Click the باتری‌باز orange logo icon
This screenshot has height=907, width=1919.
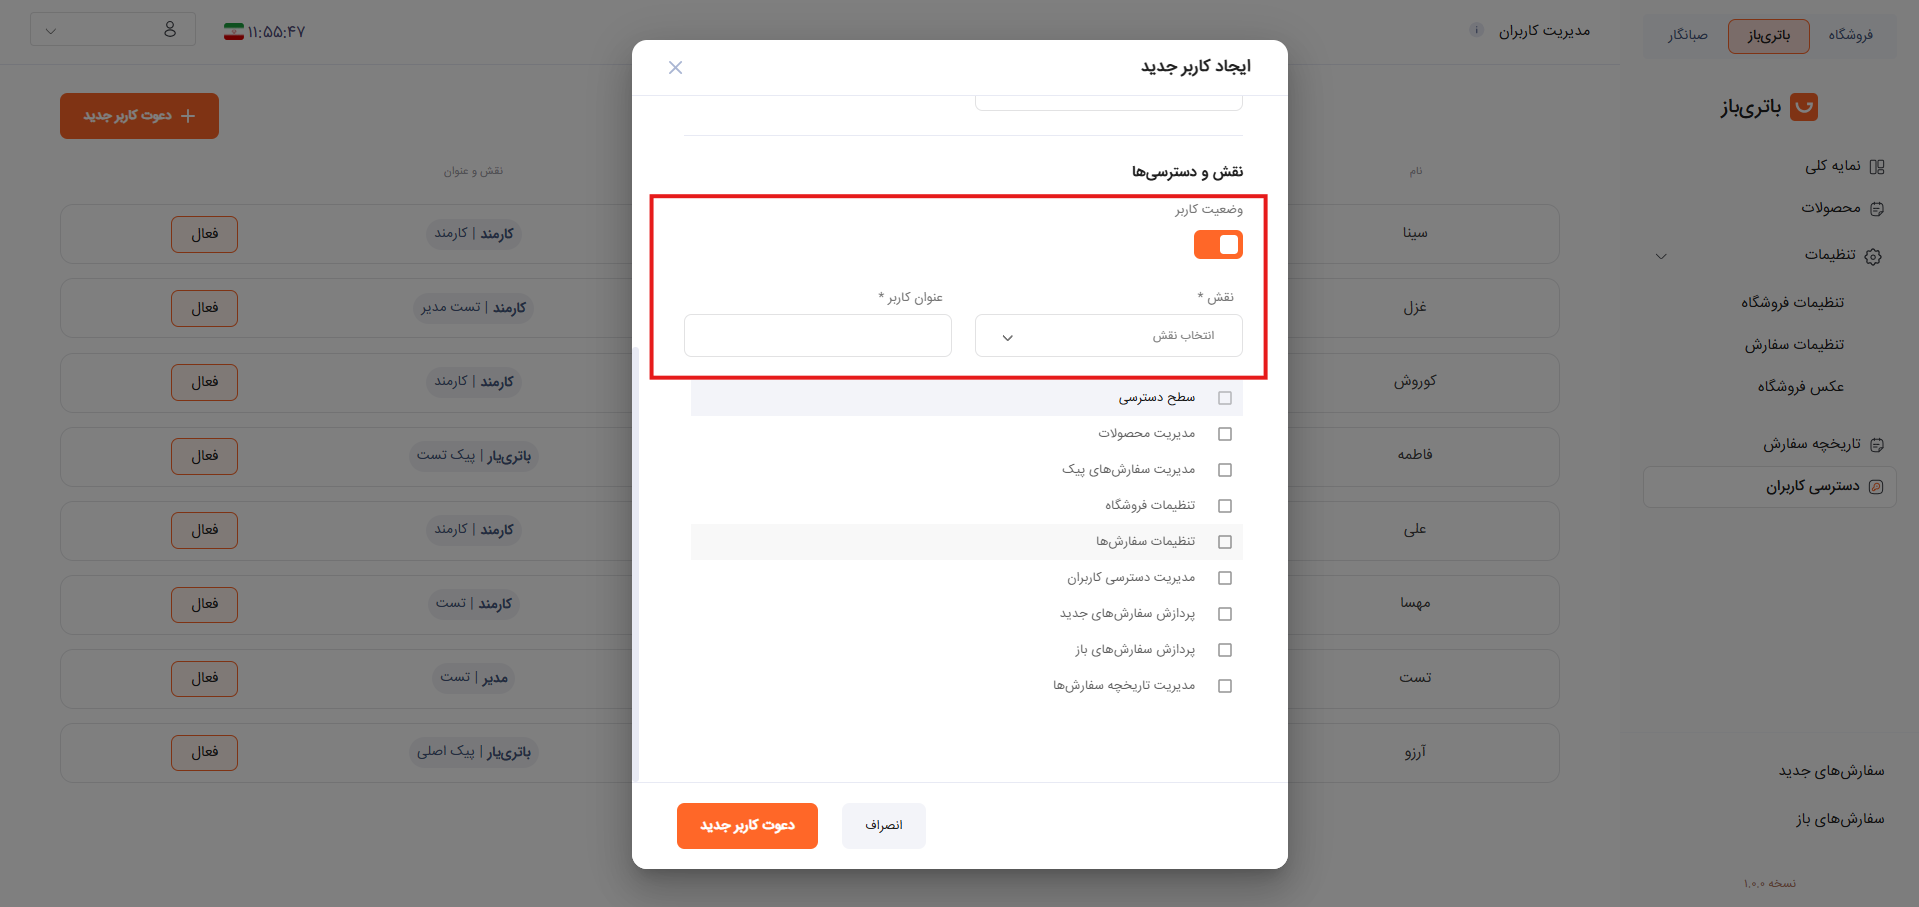[x=1804, y=107]
